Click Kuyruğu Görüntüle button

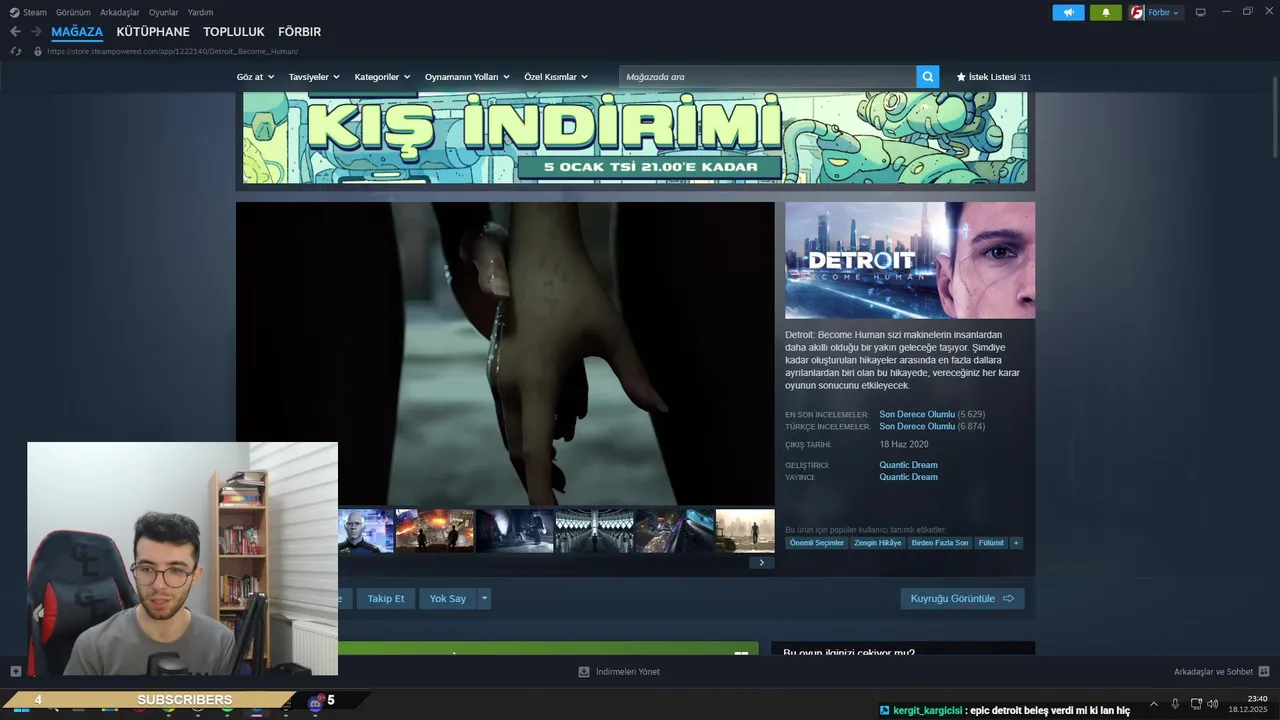click(x=962, y=598)
